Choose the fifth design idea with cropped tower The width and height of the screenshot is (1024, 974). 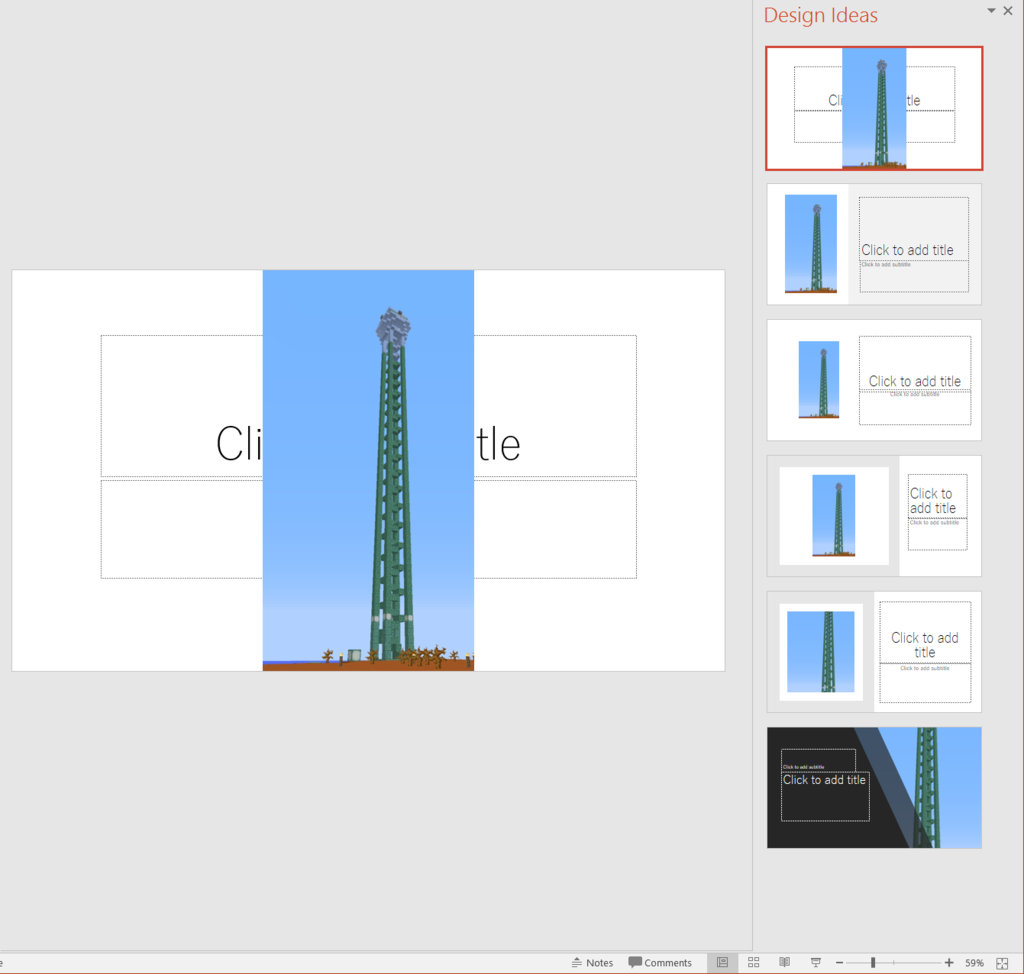click(x=874, y=652)
